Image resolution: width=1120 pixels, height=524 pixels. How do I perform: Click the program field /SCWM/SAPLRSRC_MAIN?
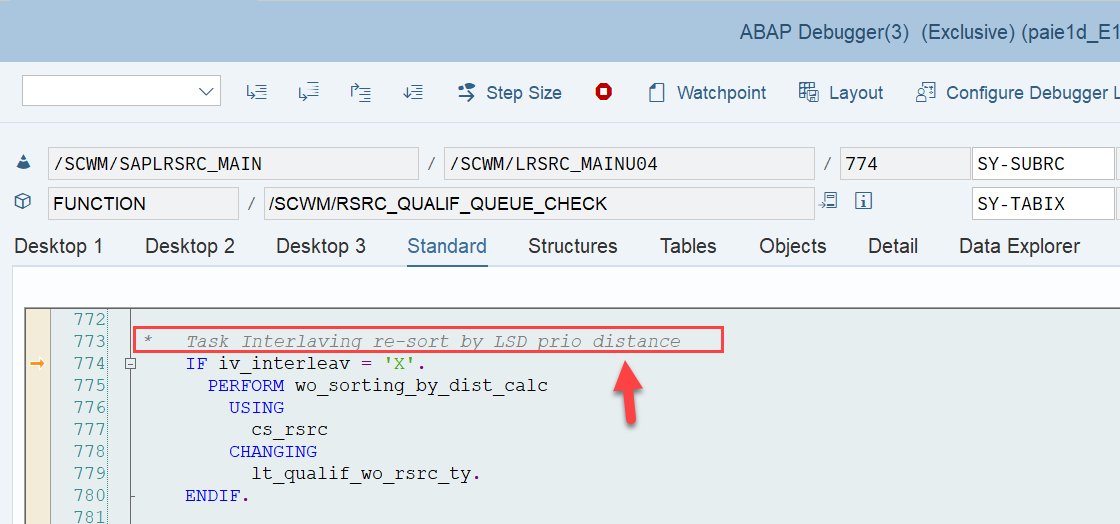coord(234,163)
